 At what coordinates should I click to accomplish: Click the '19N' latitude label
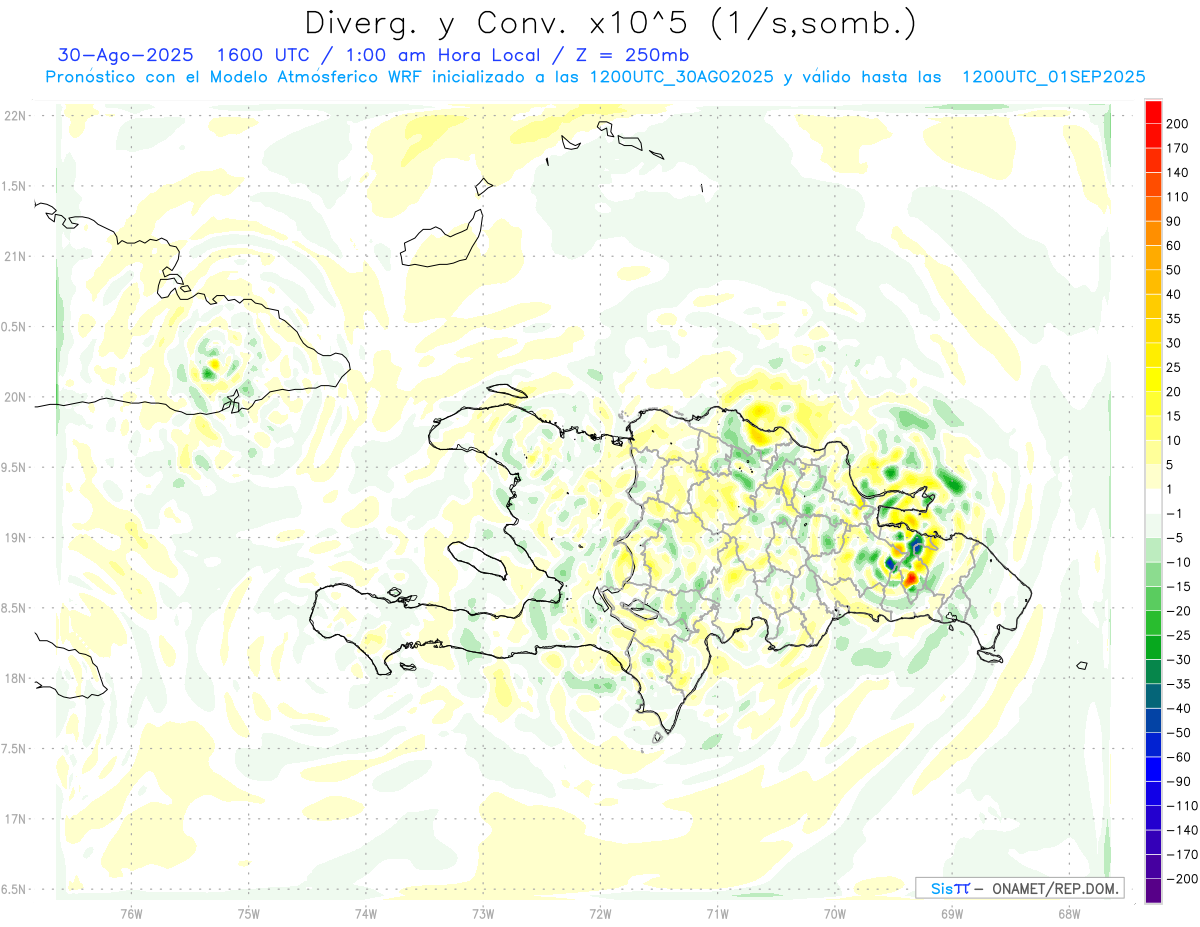(15, 538)
